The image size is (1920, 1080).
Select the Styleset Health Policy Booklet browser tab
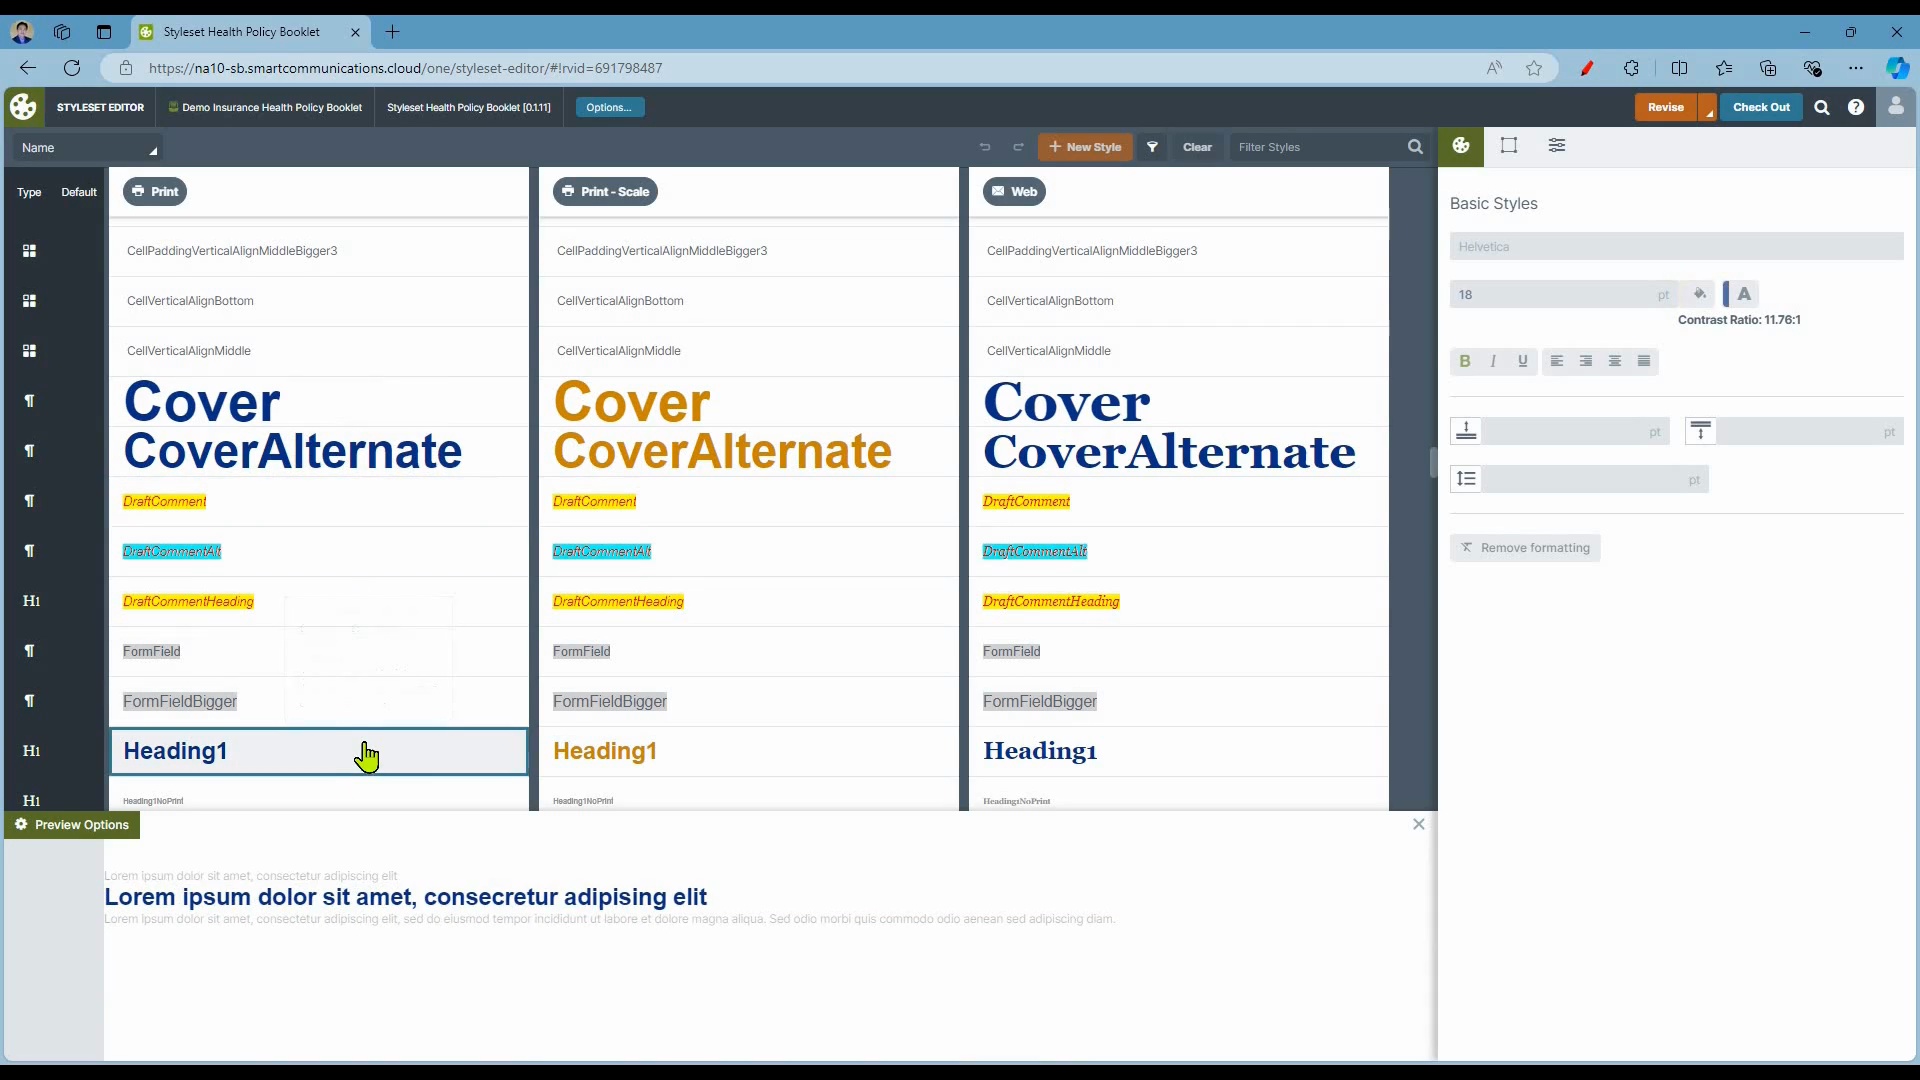(243, 32)
